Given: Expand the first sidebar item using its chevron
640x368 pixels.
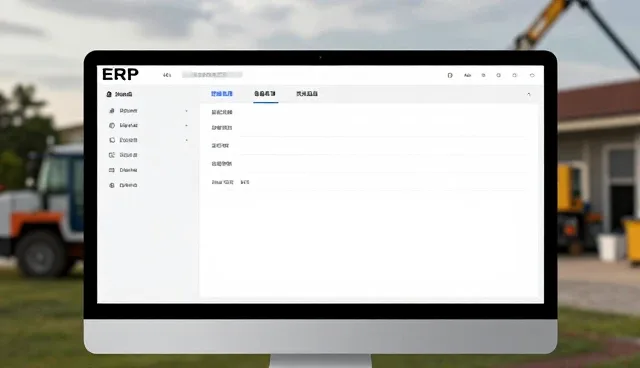Looking at the screenshot, I should click(x=187, y=111).
